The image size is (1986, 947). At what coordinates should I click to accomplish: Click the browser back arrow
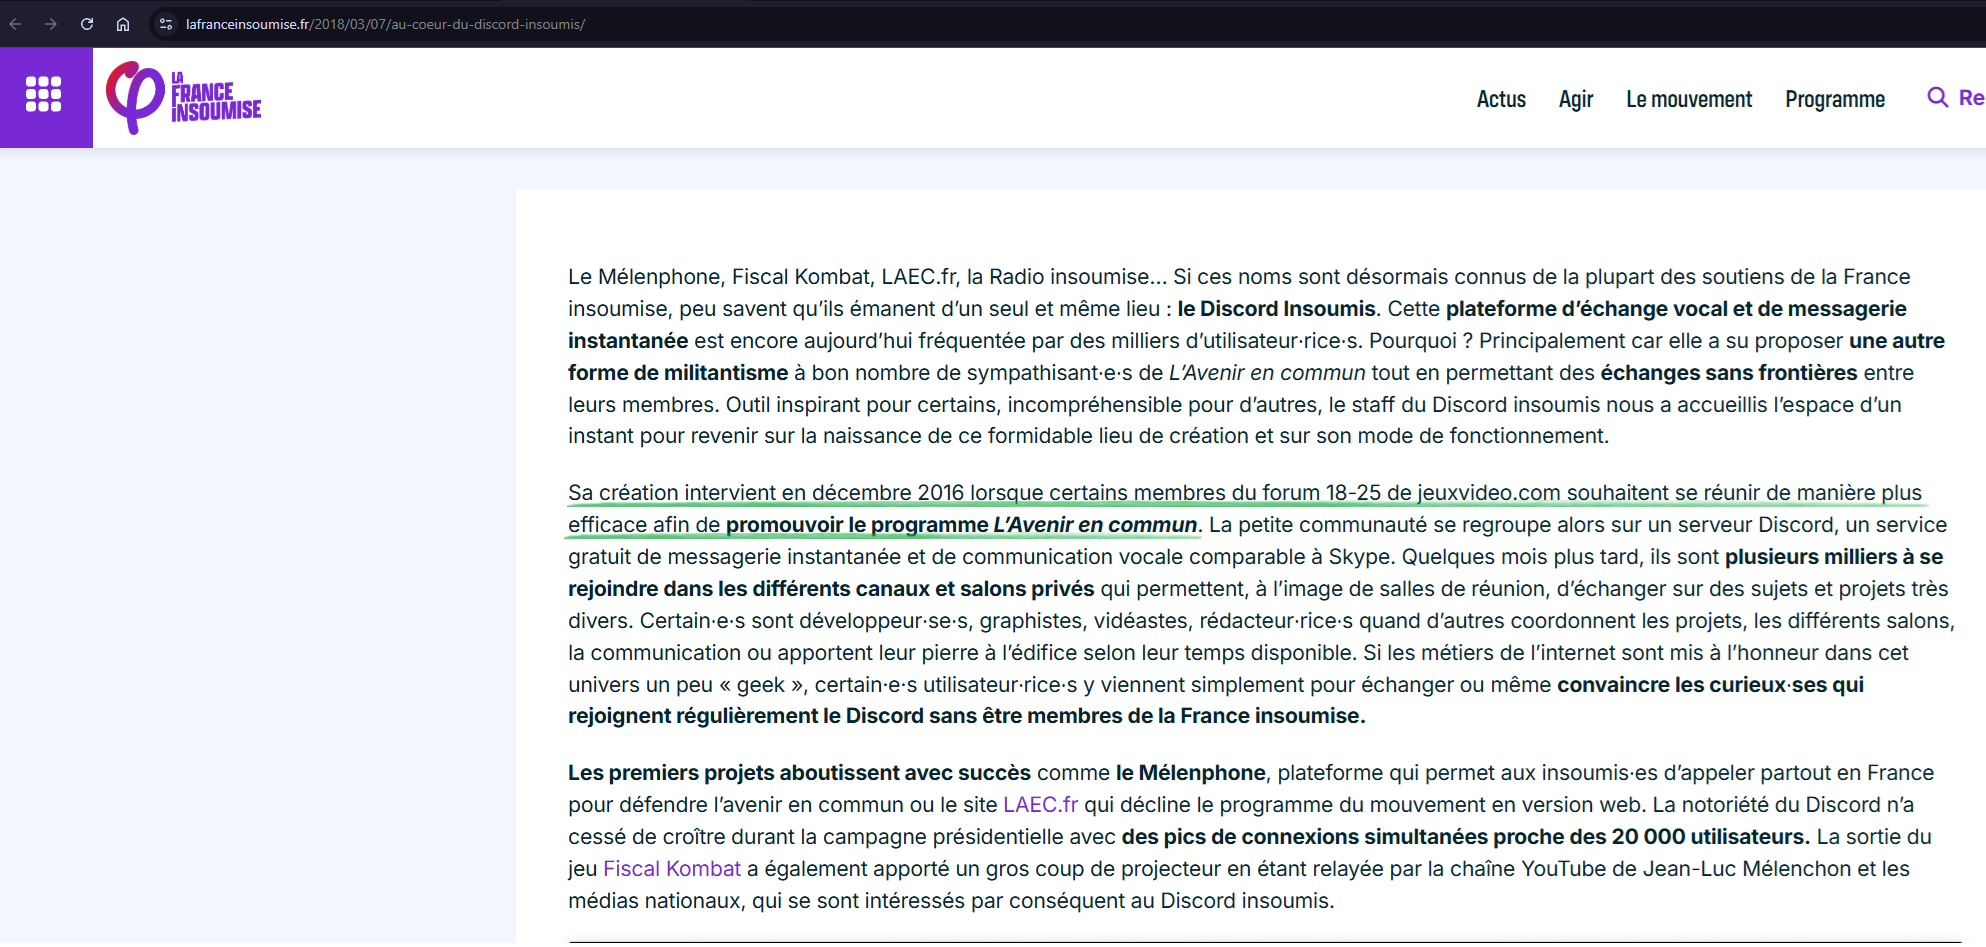coord(16,24)
